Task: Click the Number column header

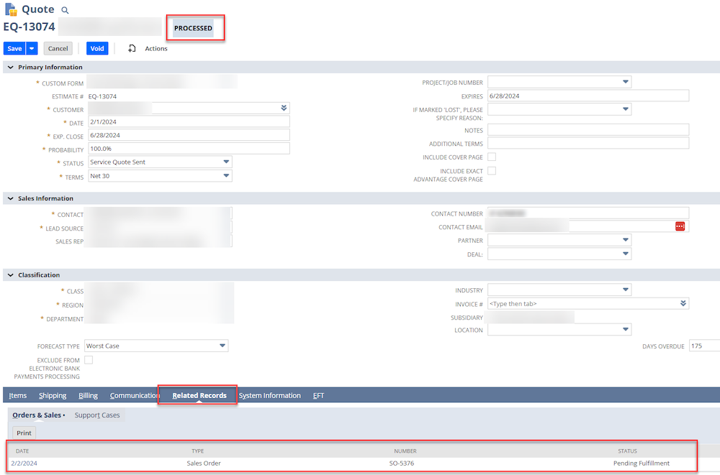Action: pos(405,451)
